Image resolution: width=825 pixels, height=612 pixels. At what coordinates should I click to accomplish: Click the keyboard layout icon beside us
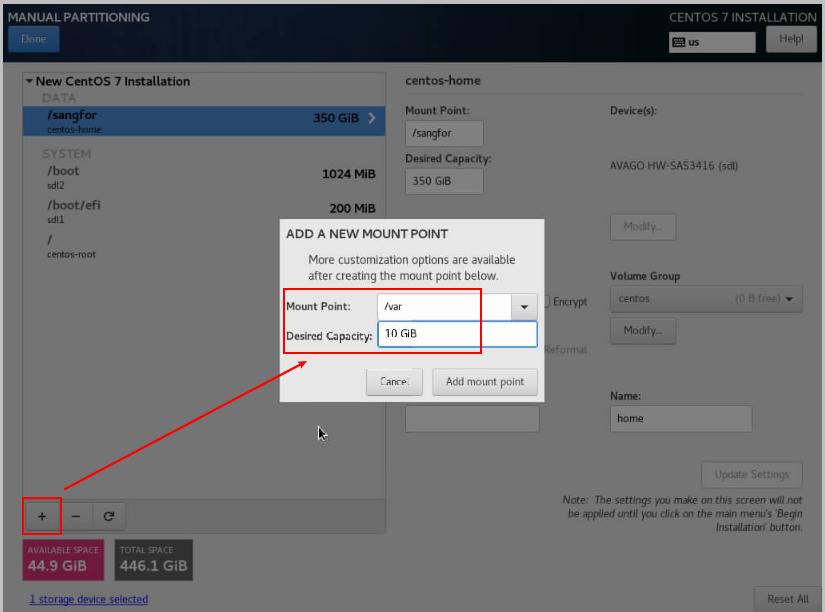pyautogui.click(x=679, y=42)
